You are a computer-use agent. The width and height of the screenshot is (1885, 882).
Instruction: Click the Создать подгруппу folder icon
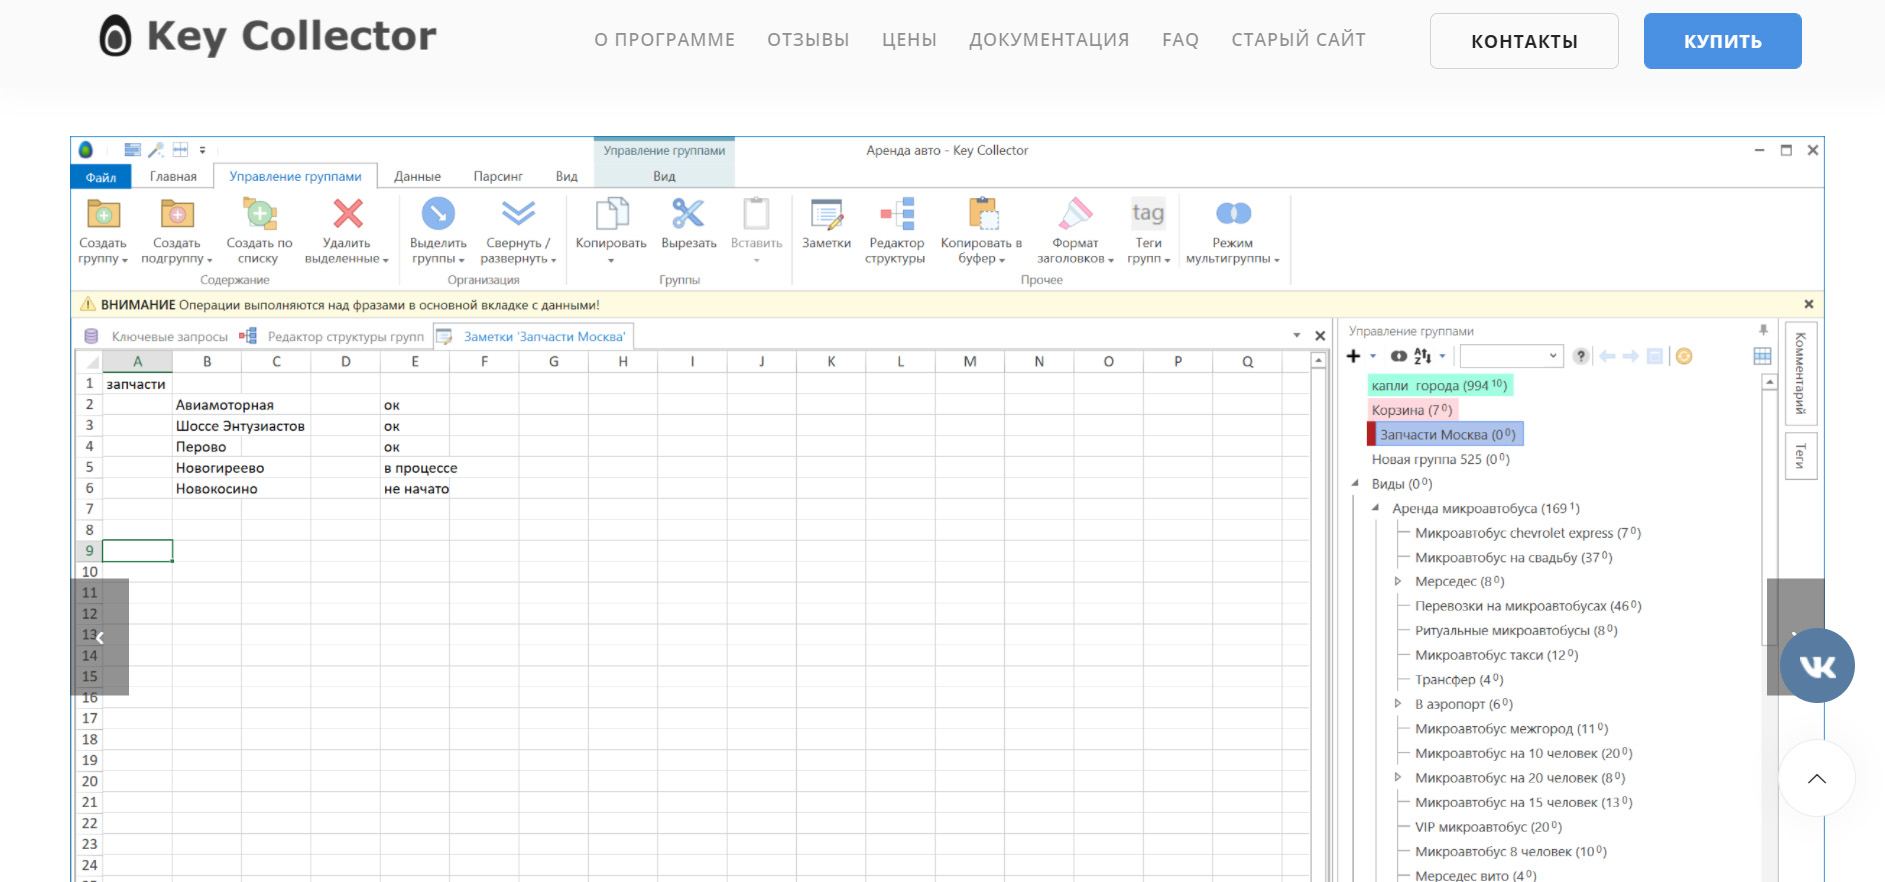(x=177, y=214)
